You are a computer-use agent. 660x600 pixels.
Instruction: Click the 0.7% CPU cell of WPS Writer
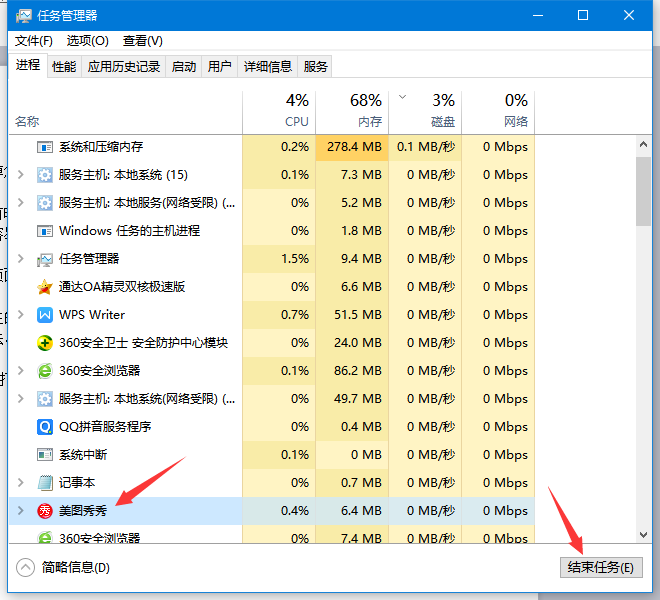click(279, 315)
